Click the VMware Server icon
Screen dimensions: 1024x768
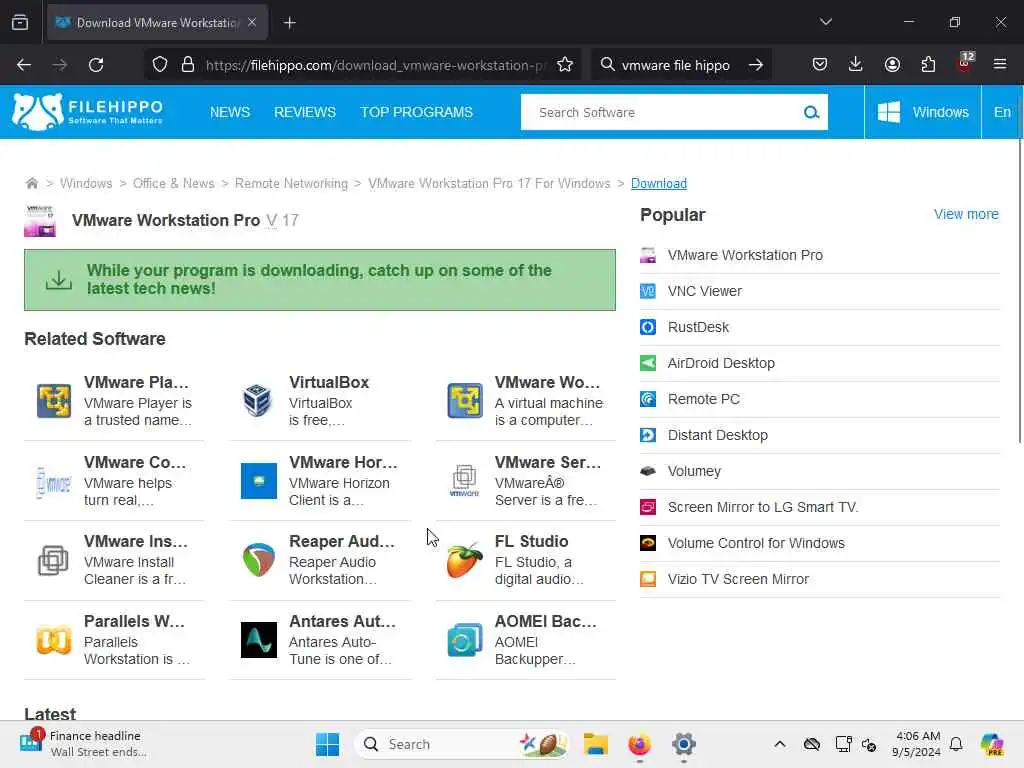[464, 481]
